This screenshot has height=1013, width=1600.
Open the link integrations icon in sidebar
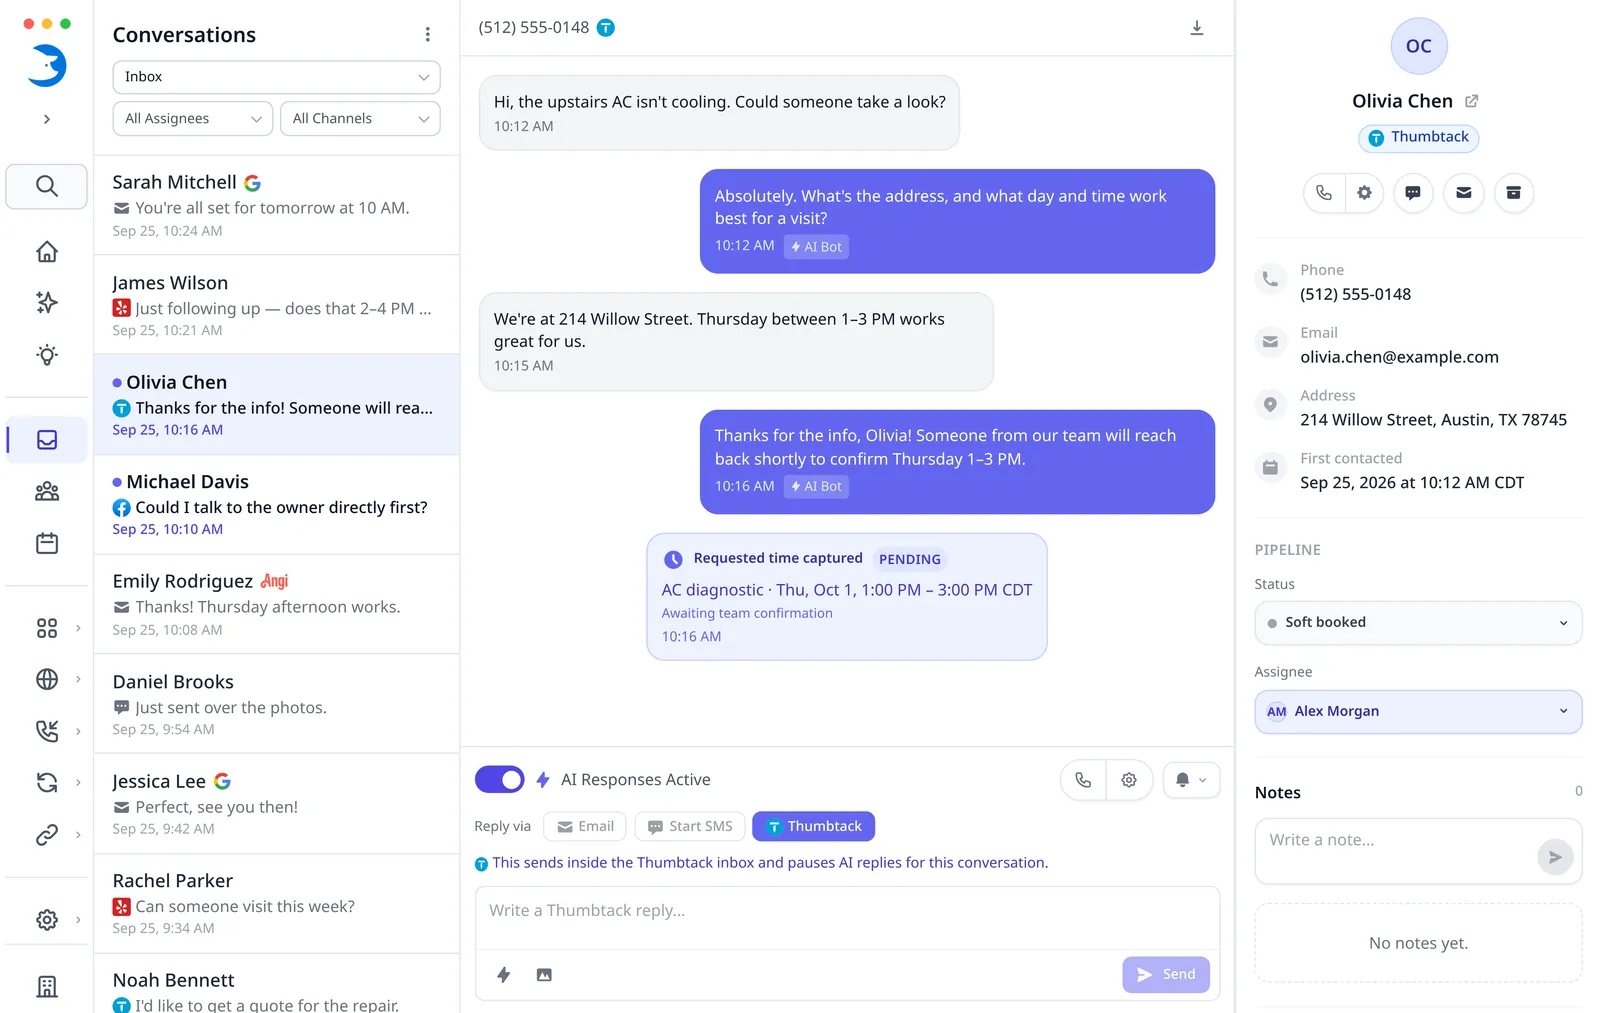coord(47,835)
